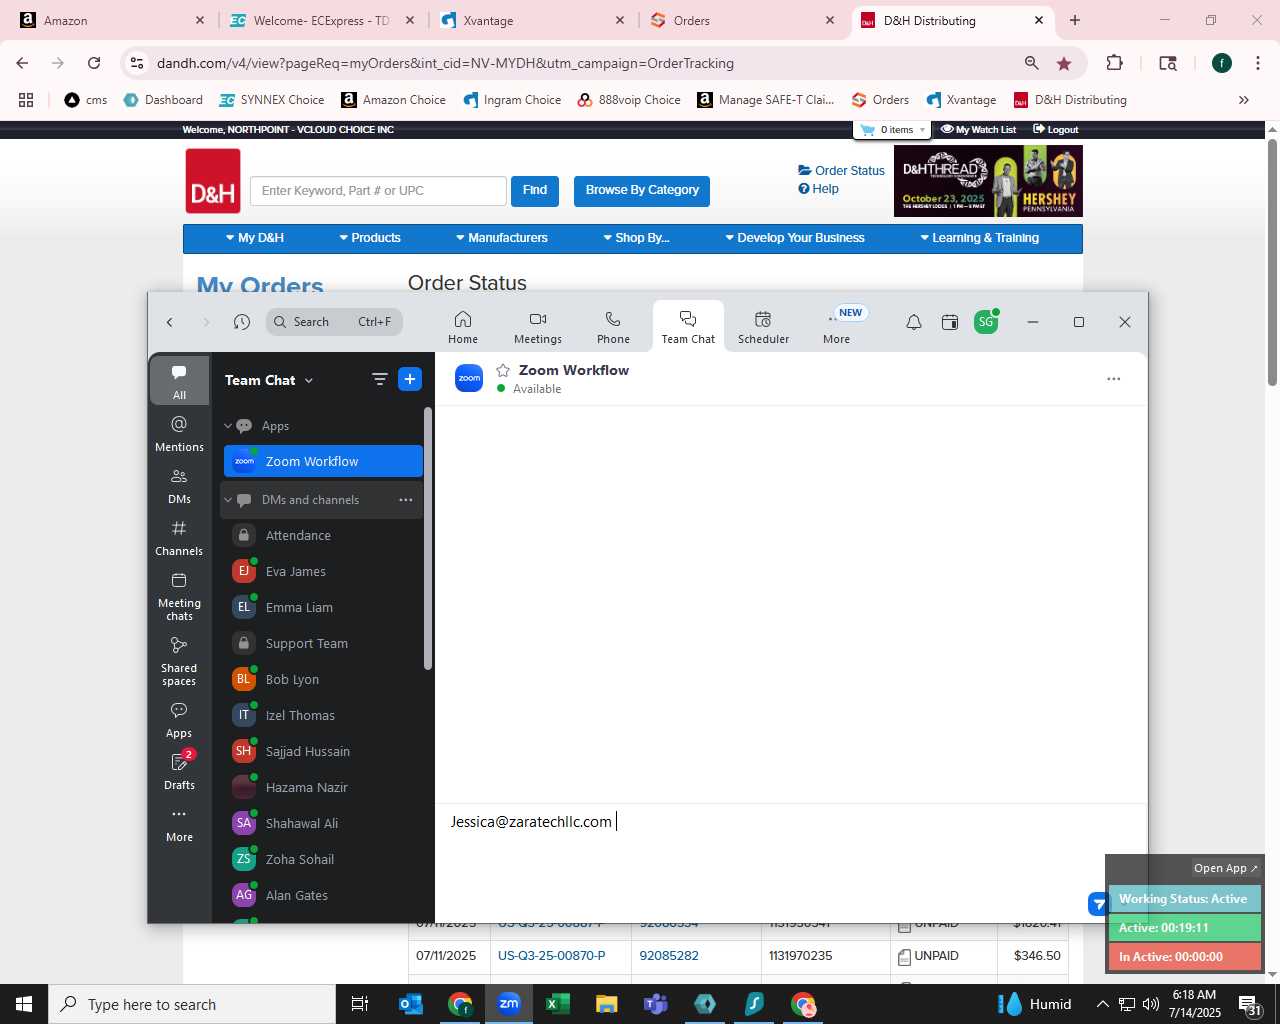Open Team Chat filter icon
1280x1024 pixels.
click(379, 379)
